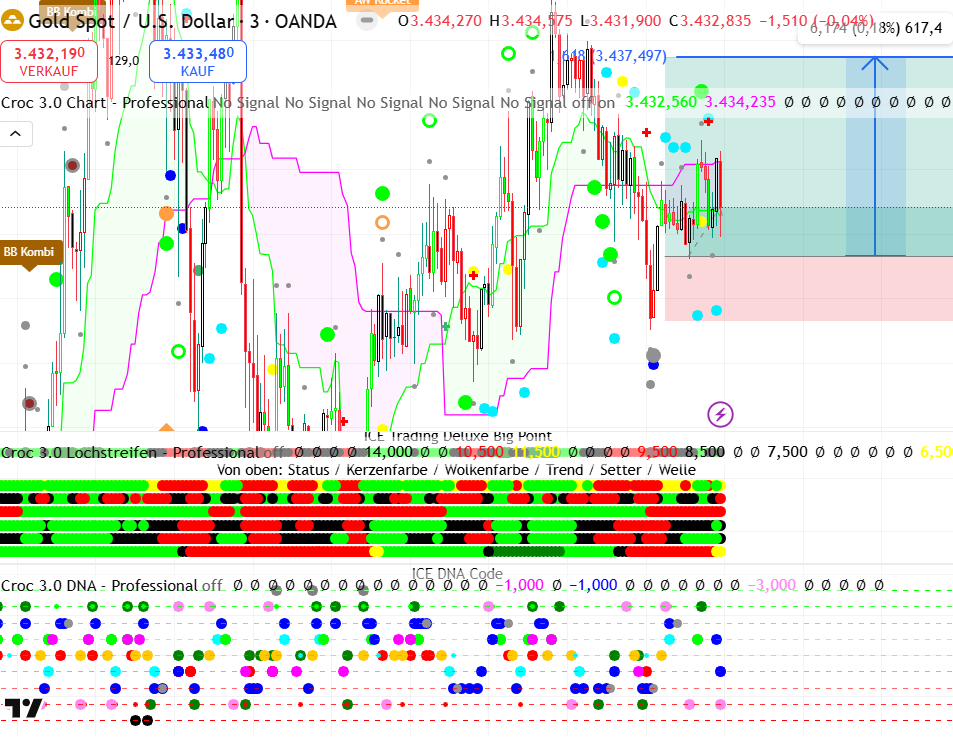Click the large grey dot below candles
The height and width of the screenshot is (739, 953).
coord(653,355)
